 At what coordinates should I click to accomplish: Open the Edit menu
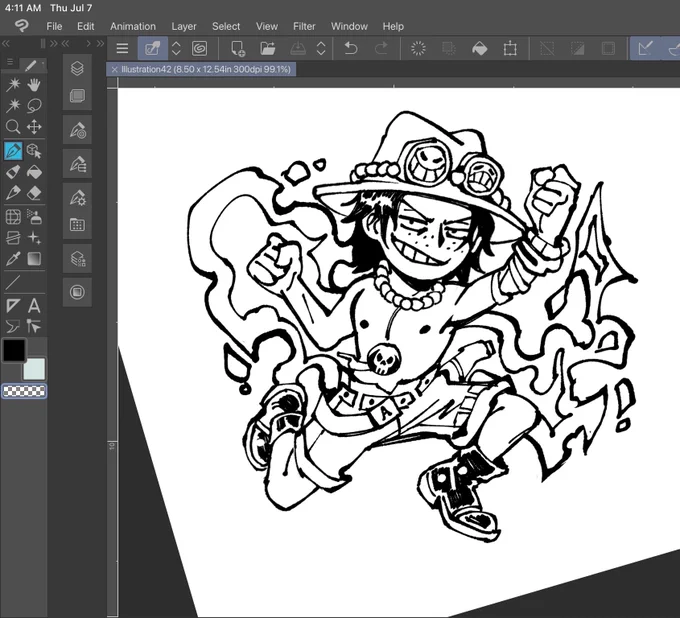tap(85, 26)
